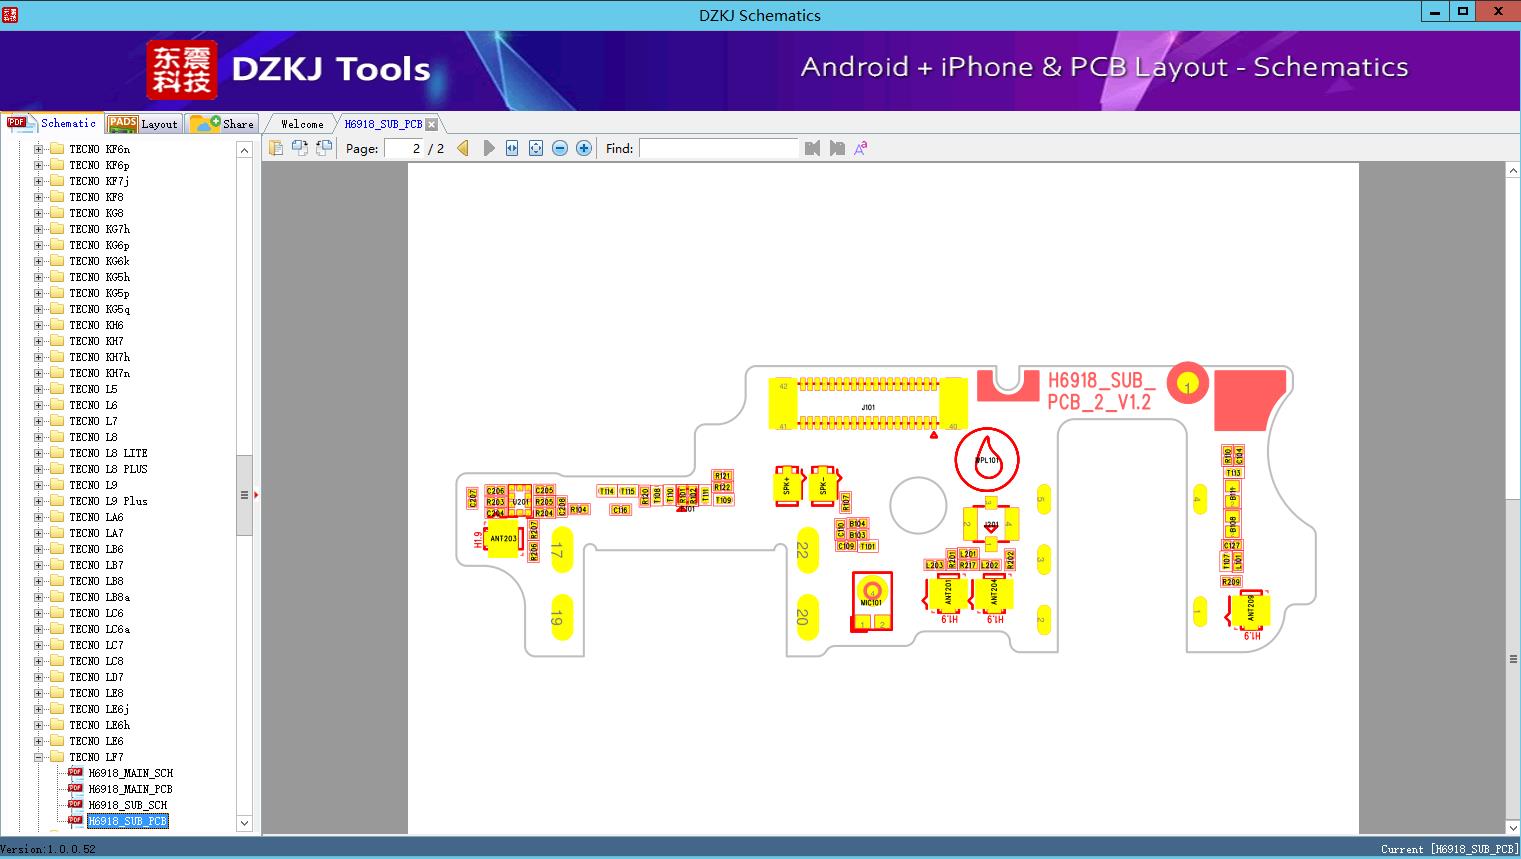Expand the TECNO KF6n folder
Viewport: 1521px width, 859px height.
tap(38, 149)
